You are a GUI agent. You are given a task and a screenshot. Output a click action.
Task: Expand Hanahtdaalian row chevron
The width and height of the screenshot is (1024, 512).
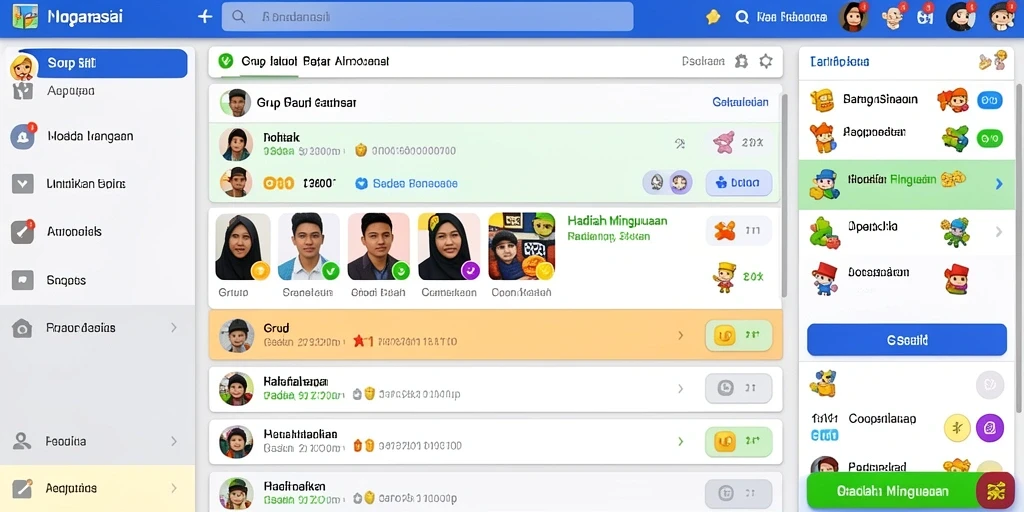680,441
